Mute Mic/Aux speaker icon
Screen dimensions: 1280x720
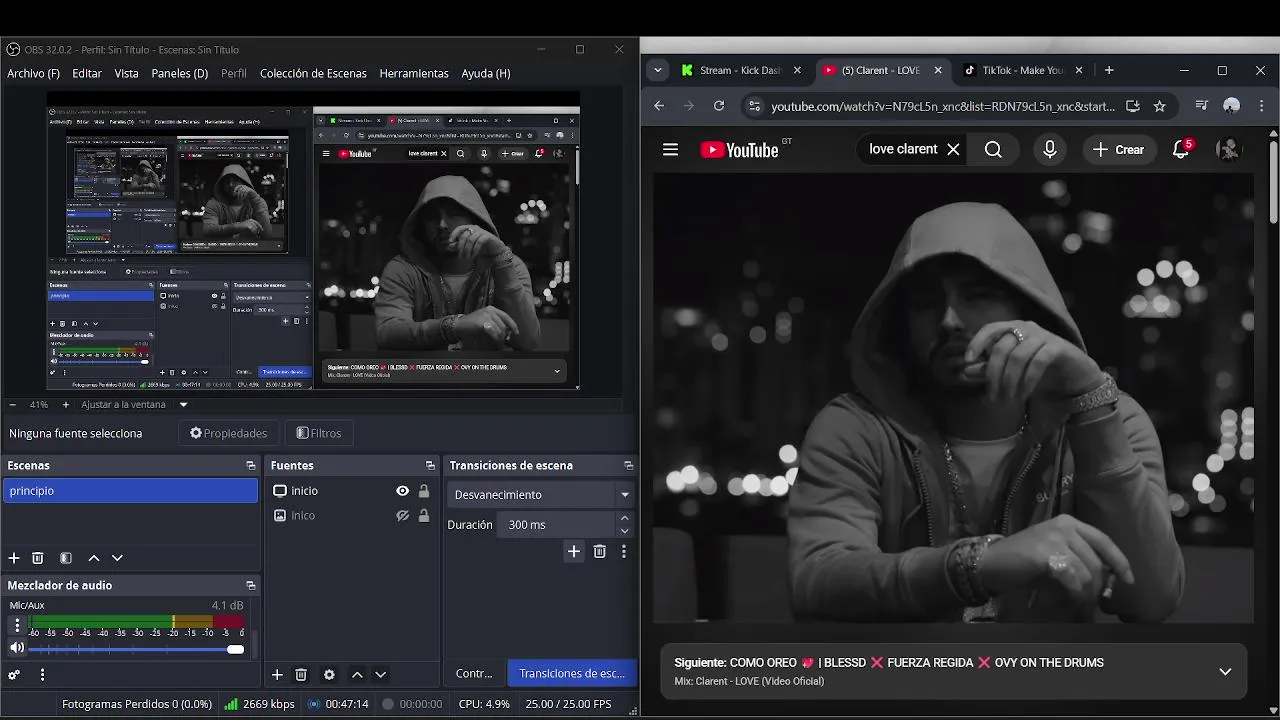(x=17, y=648)
